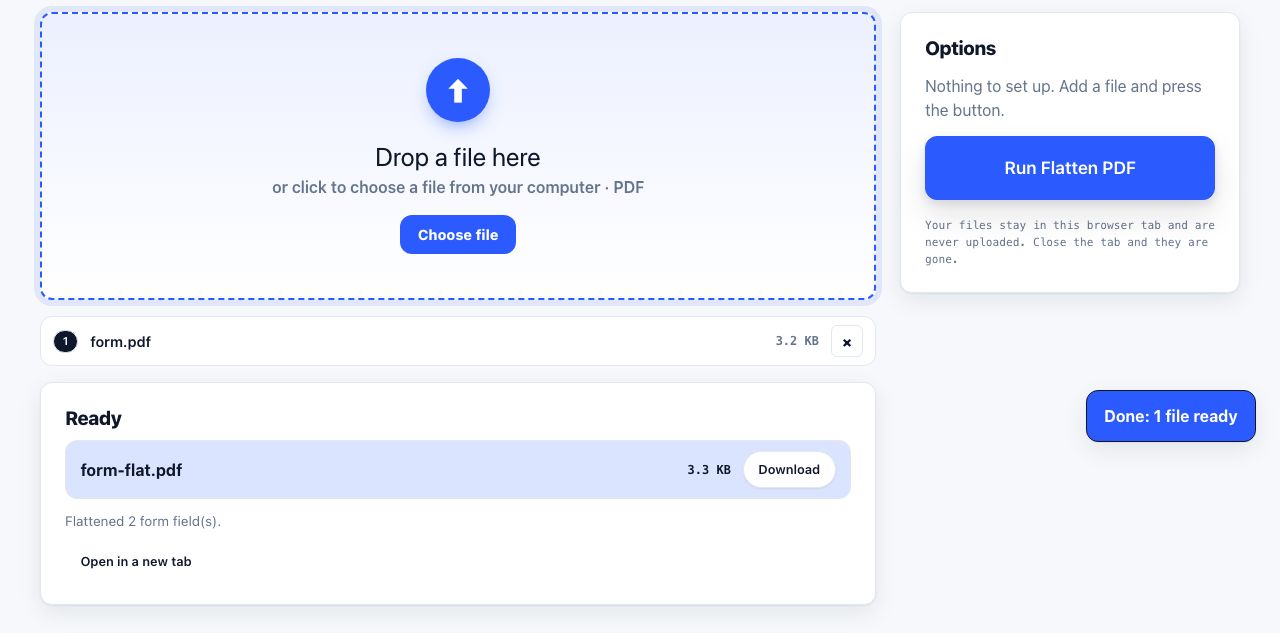This screenshot has width=1280, height=633.
Task: Remove form.pdf with the x button
Action: (846, 342)
